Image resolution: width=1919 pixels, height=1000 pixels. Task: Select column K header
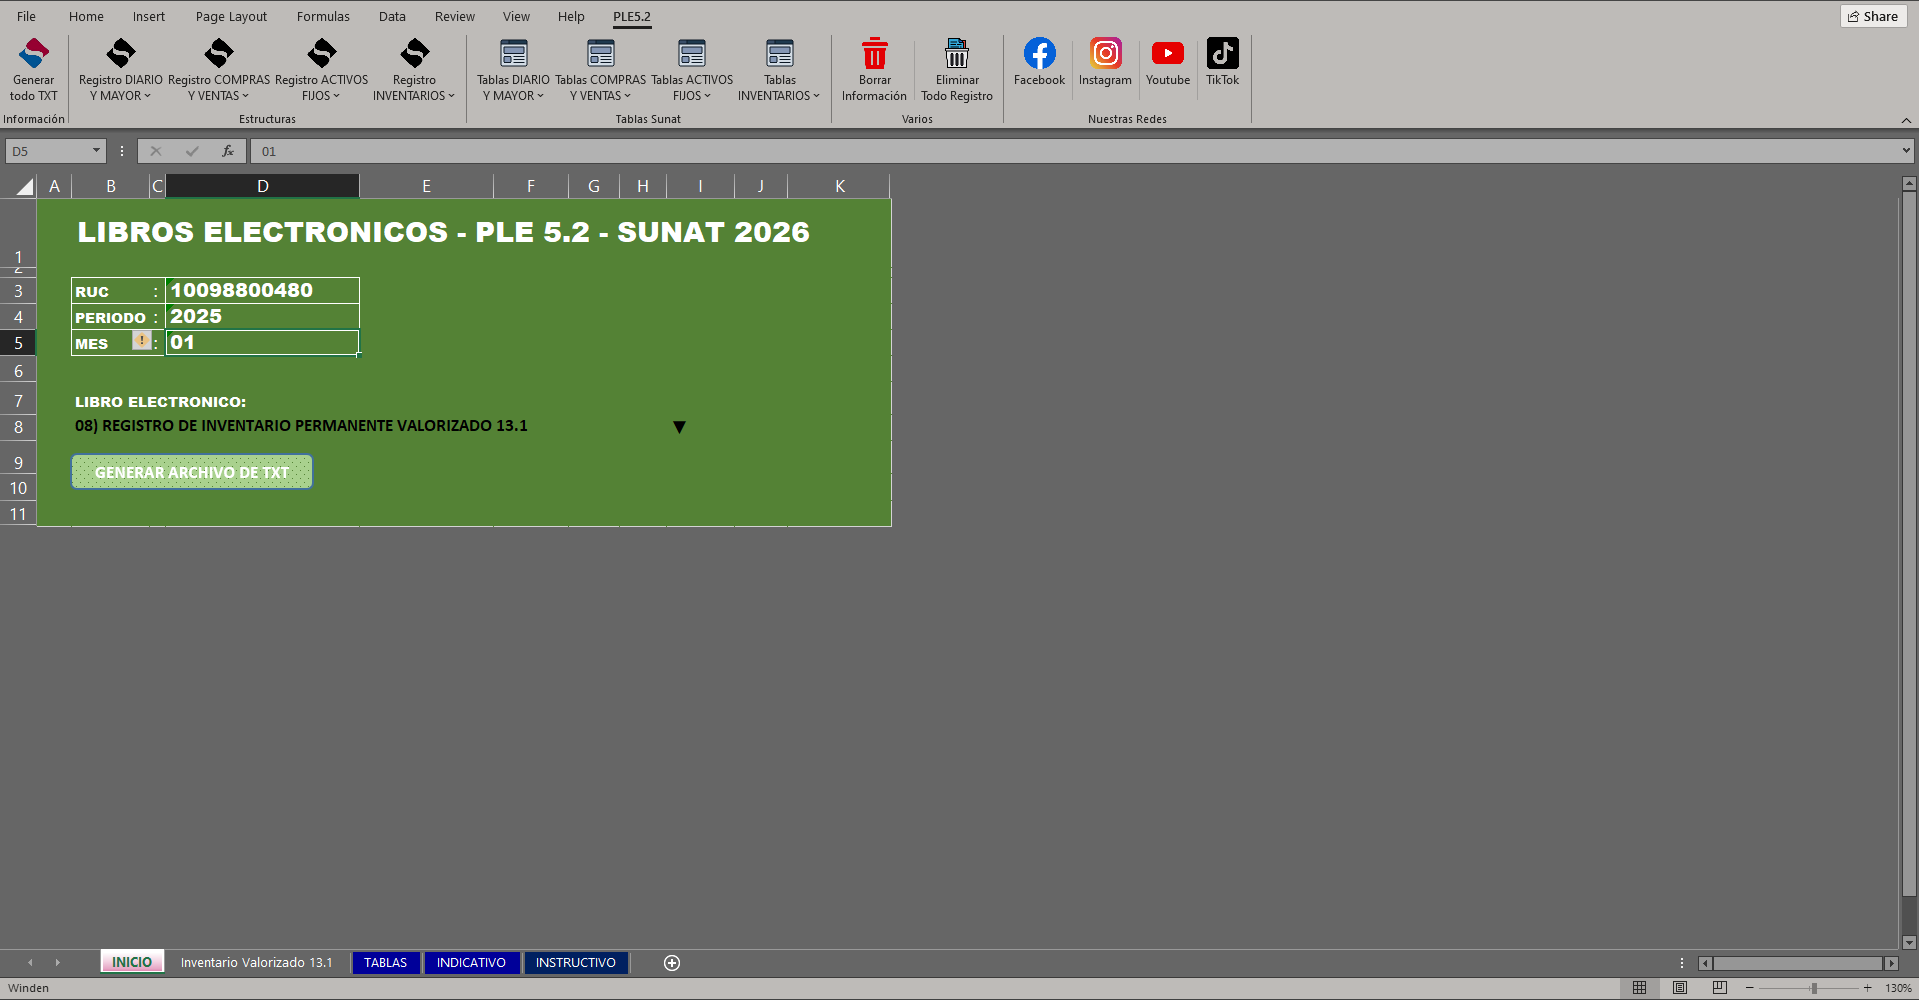(x=839, y=186)
